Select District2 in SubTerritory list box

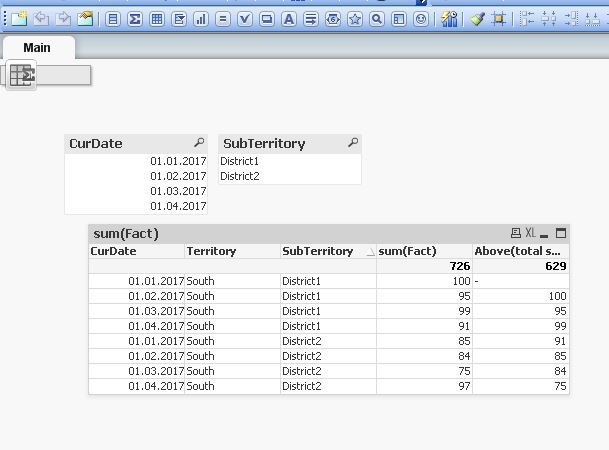click(290, 176)
